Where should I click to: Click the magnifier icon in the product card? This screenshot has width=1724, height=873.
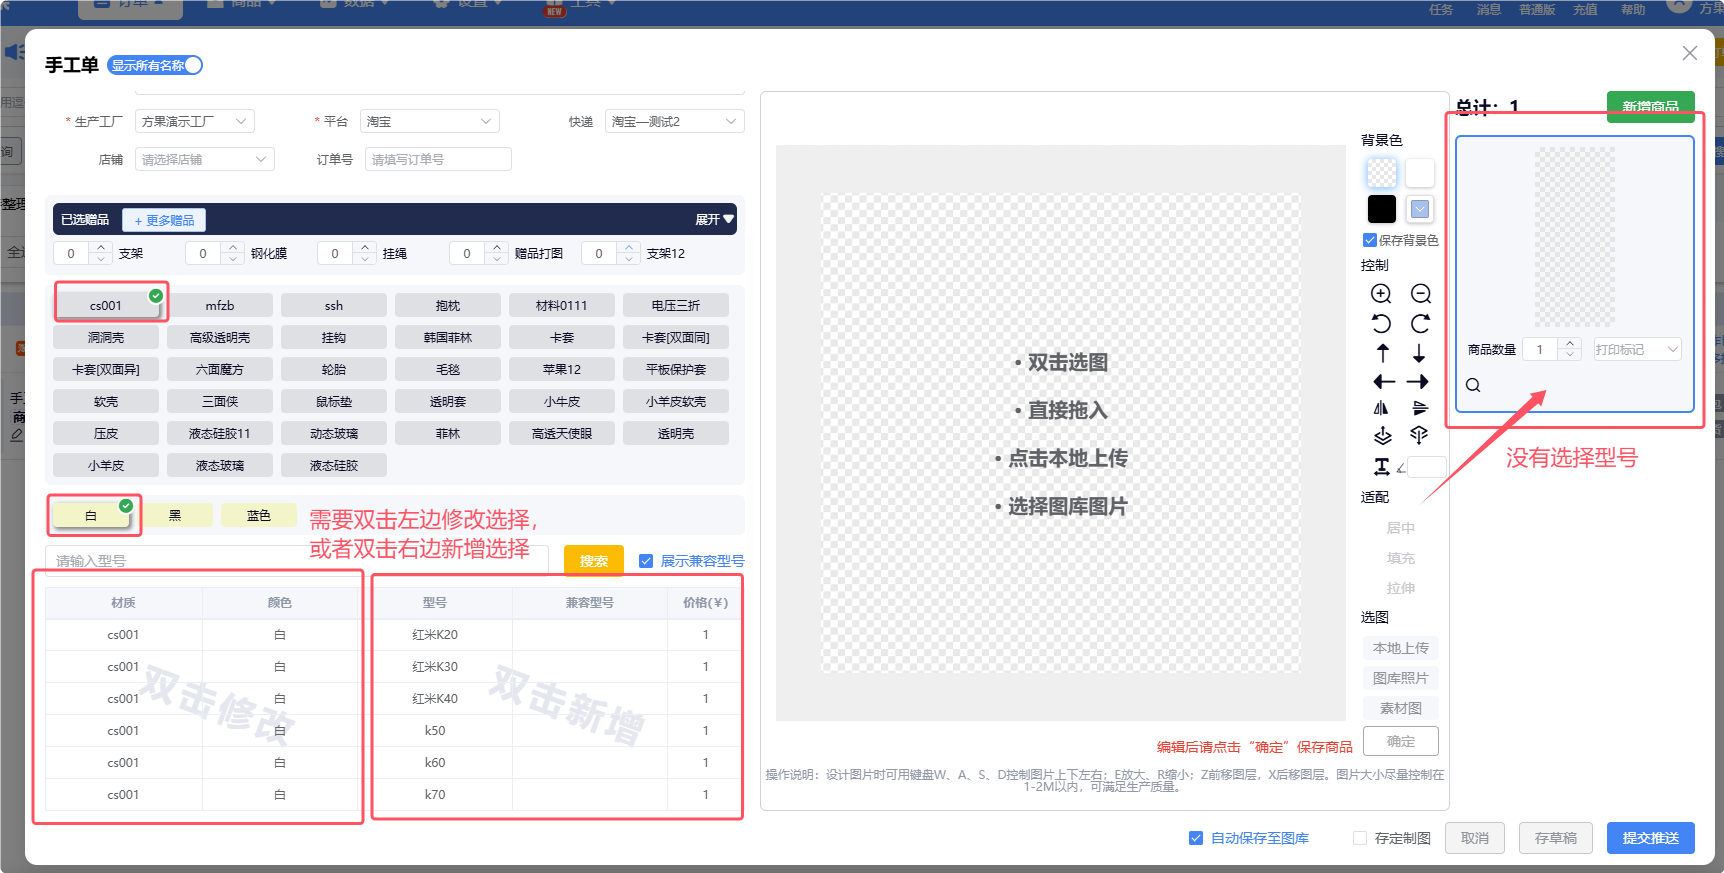coord(1473,385)
